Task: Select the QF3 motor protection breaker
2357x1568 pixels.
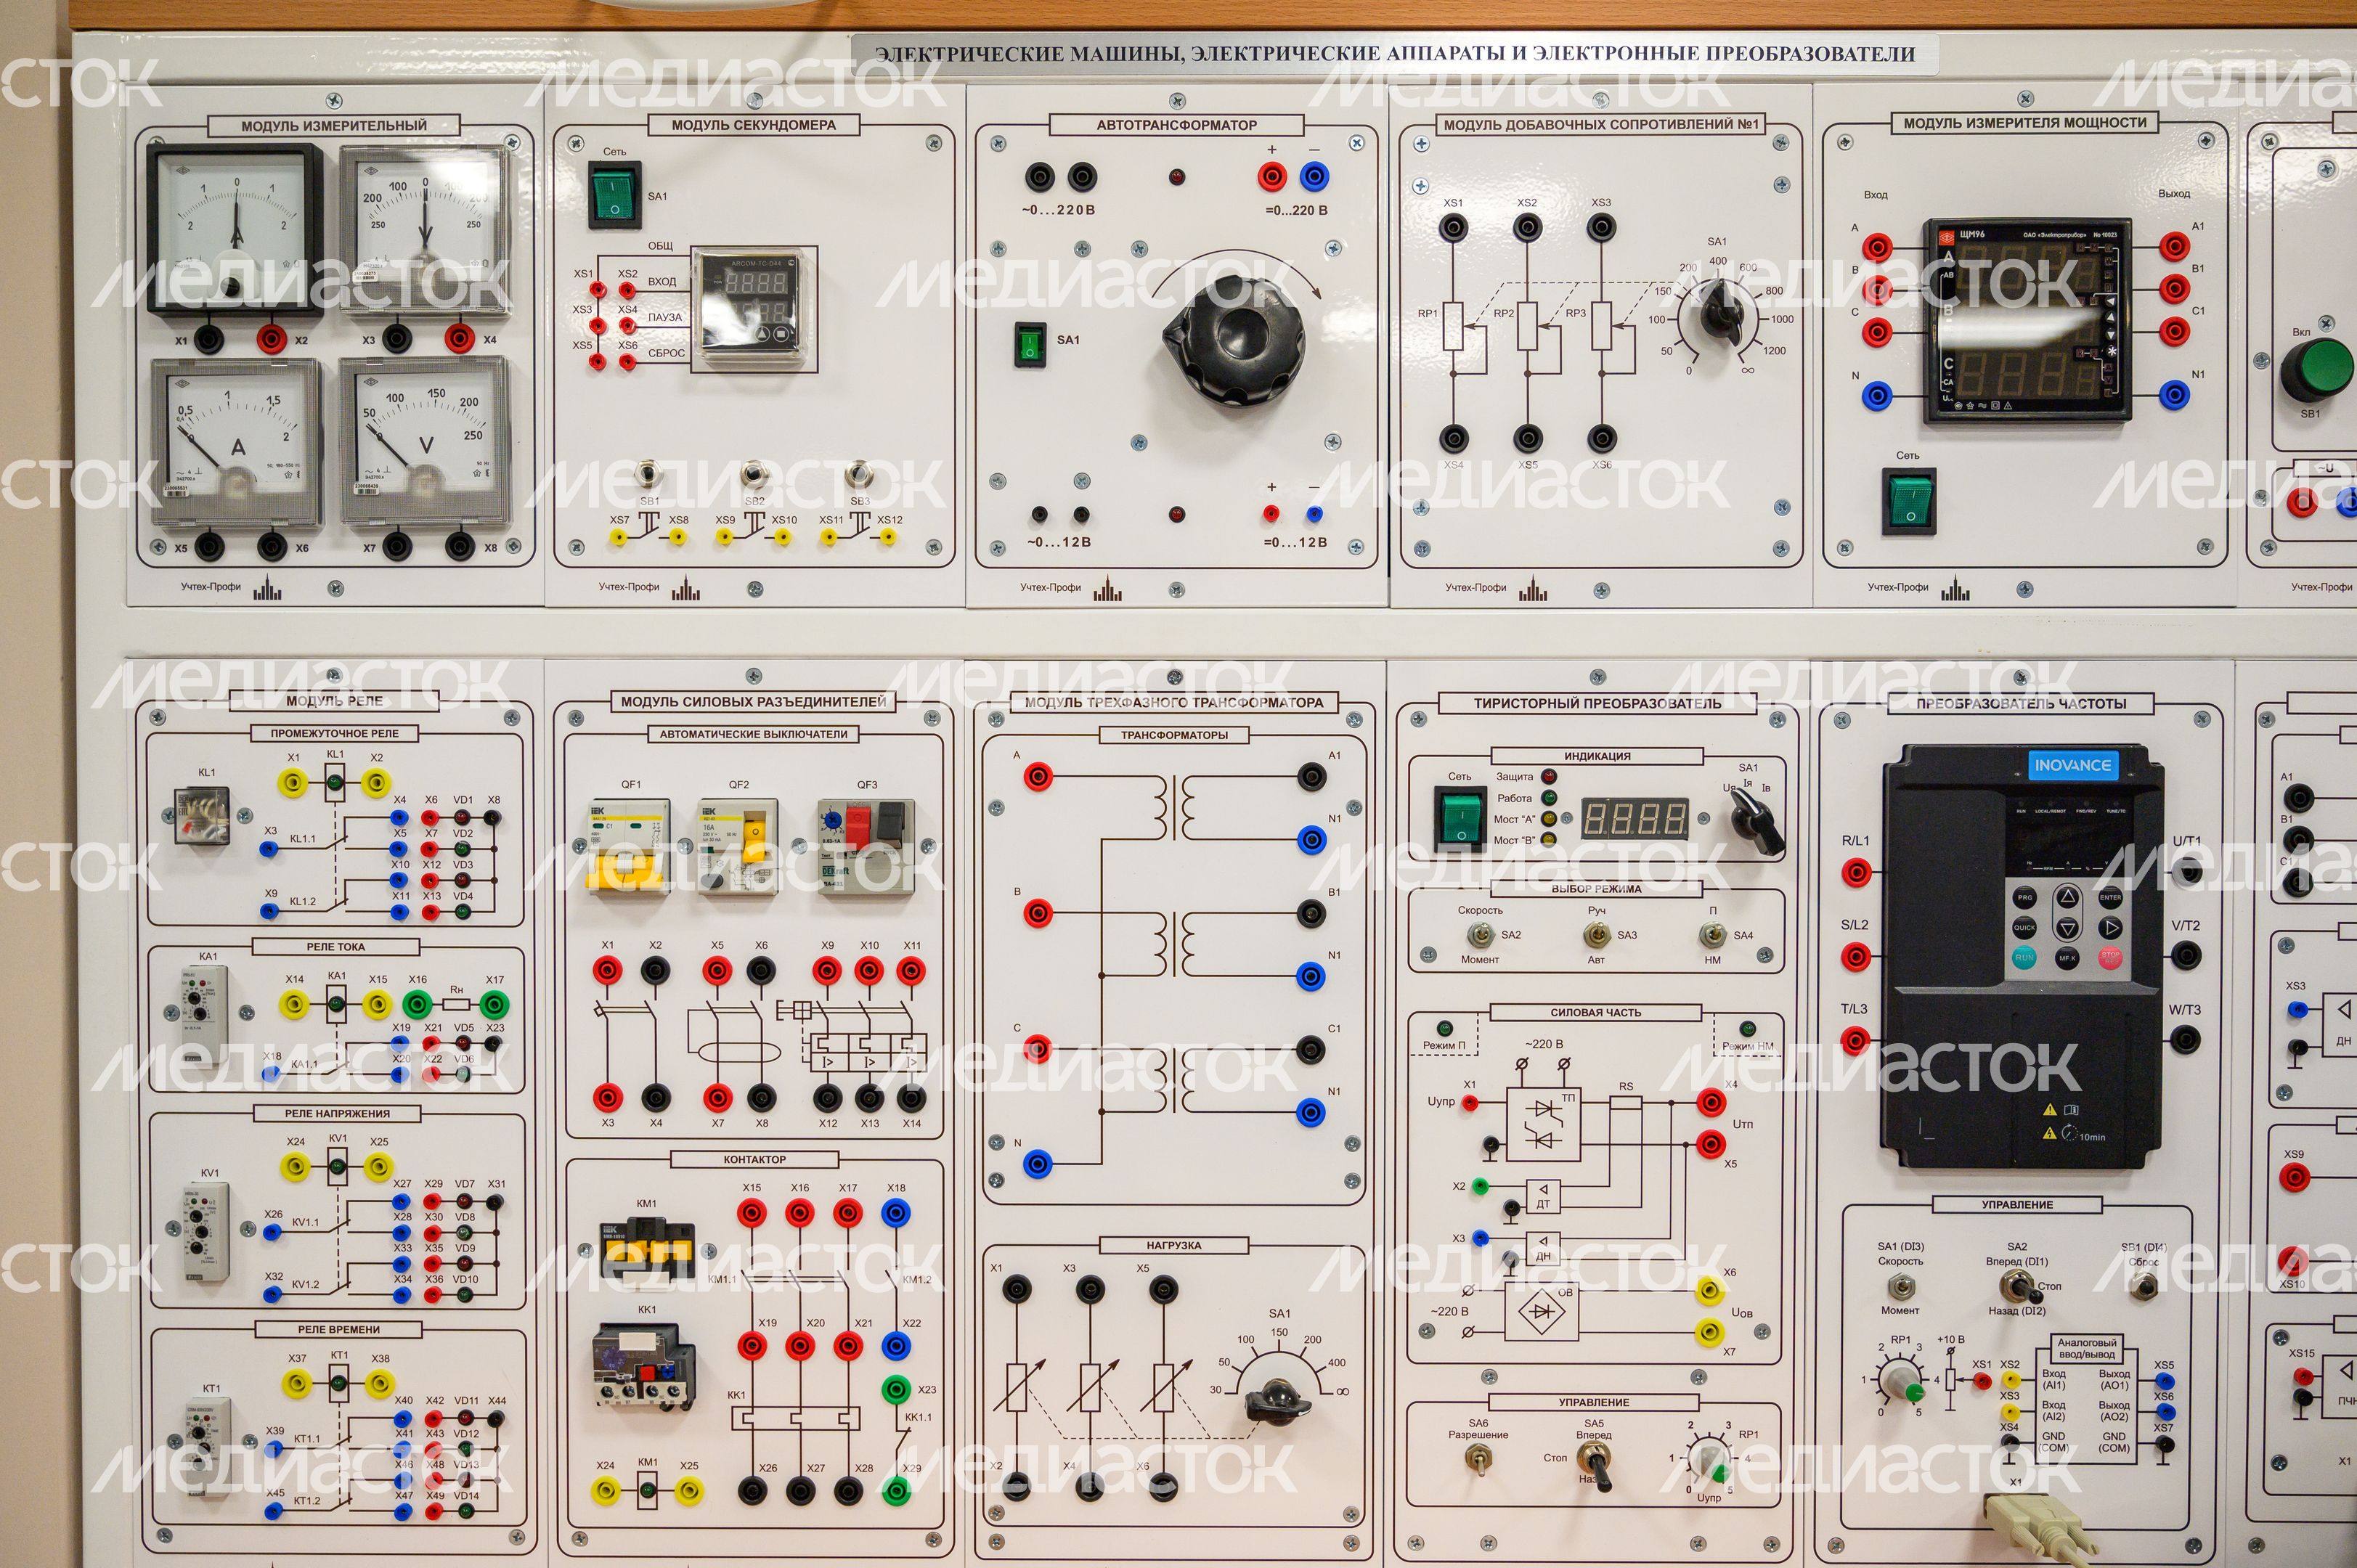Action: [866, 846]
